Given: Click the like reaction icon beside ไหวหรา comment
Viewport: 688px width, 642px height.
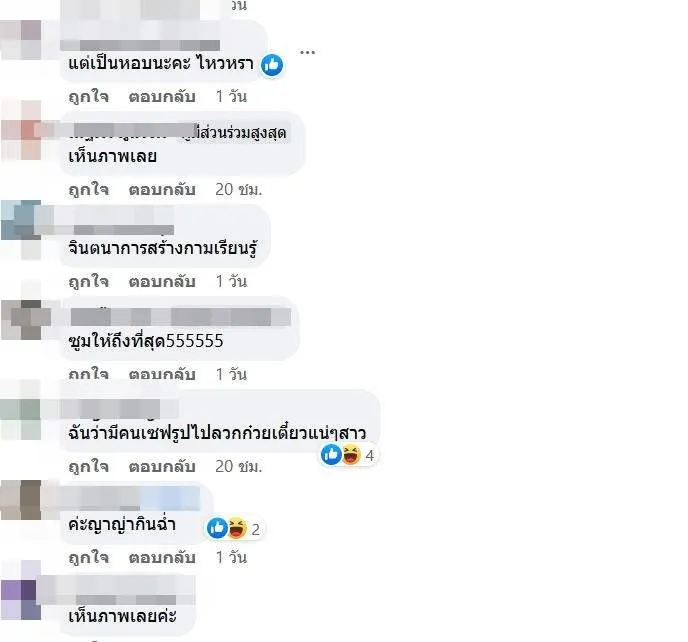Looking at the screenshot, I should (272, 65).
